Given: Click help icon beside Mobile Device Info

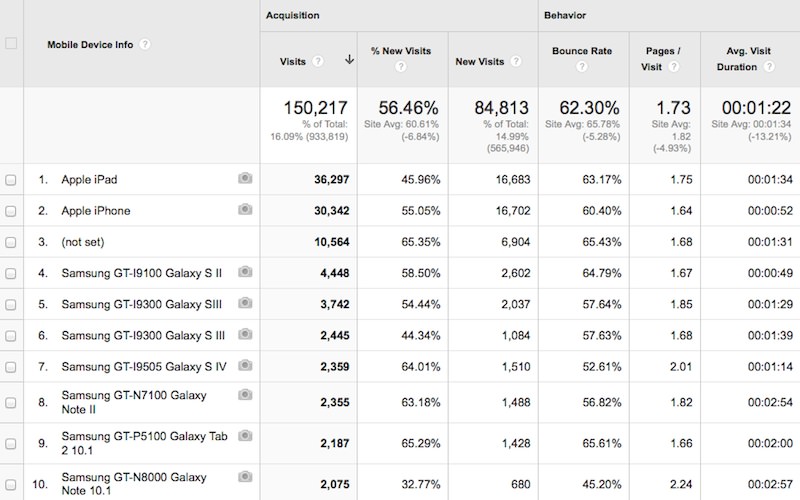Looking at the screenshot, I should [x=145, y=44].
